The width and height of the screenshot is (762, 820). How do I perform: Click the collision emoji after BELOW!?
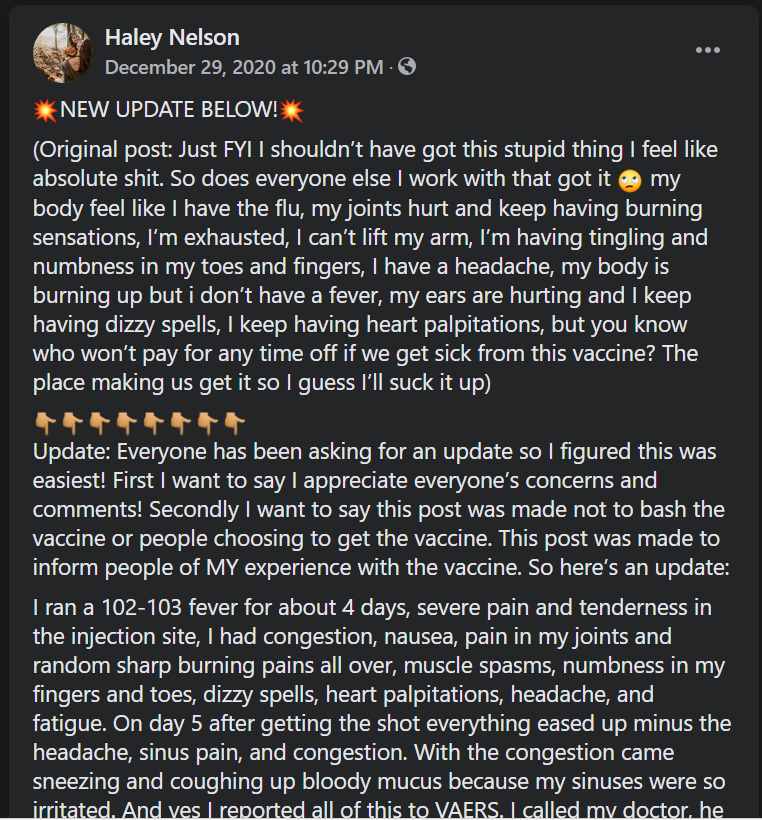coord(291,110)
